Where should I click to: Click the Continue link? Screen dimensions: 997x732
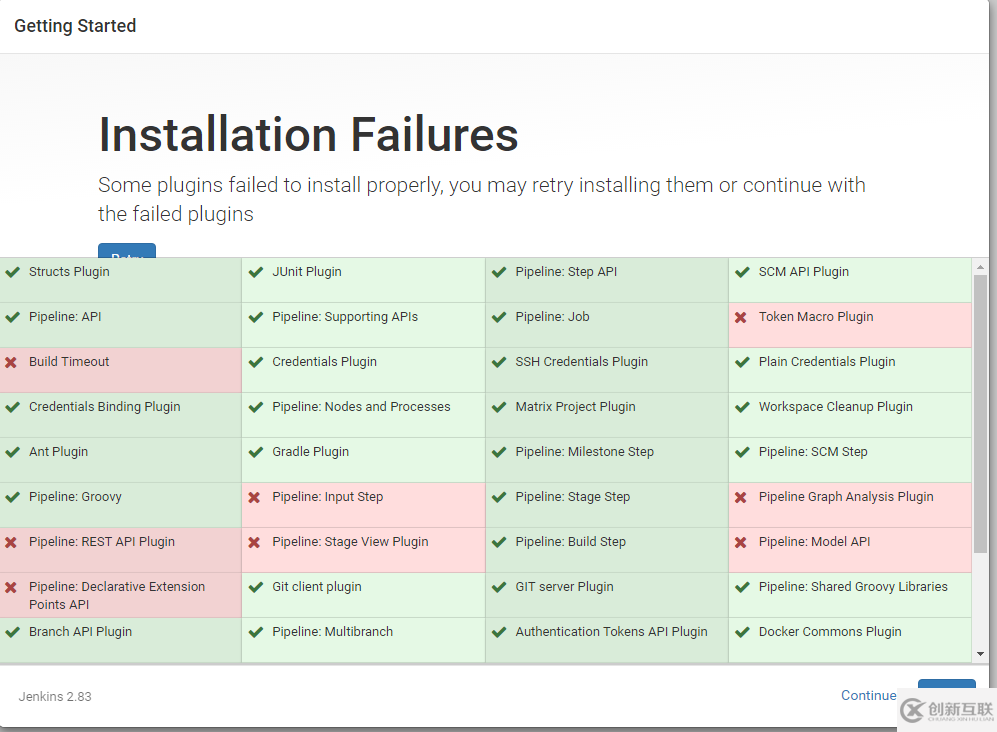pos(868,695)
